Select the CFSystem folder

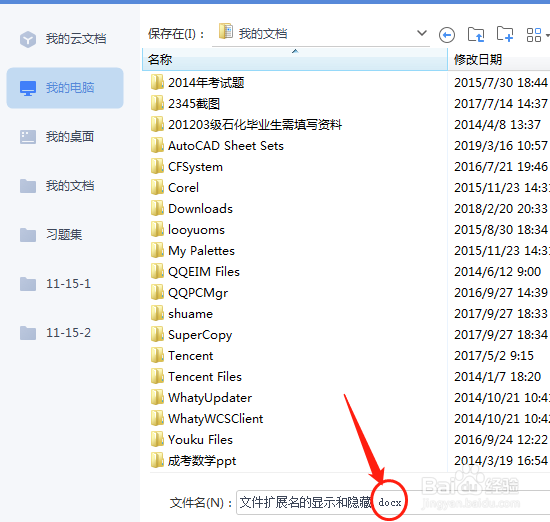tap(187, 167)
